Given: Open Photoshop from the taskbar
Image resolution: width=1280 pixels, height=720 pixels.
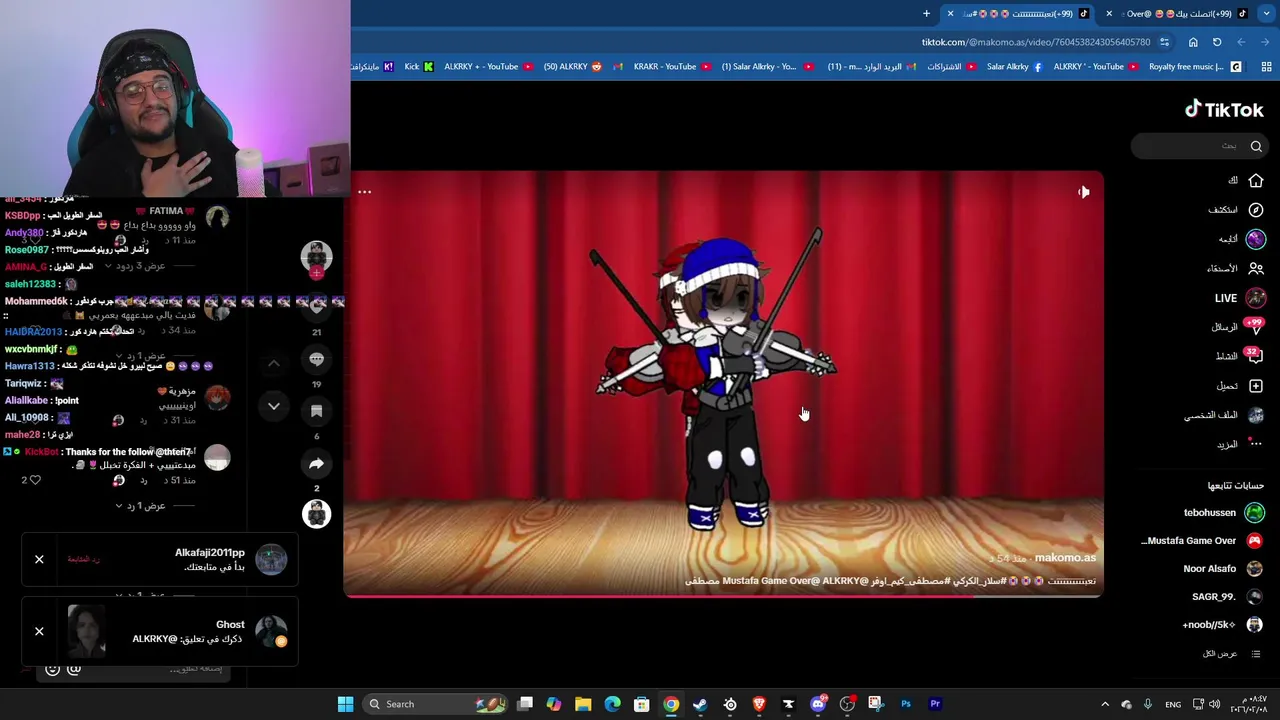Looking at the screenshot, I should pos(906,704).
